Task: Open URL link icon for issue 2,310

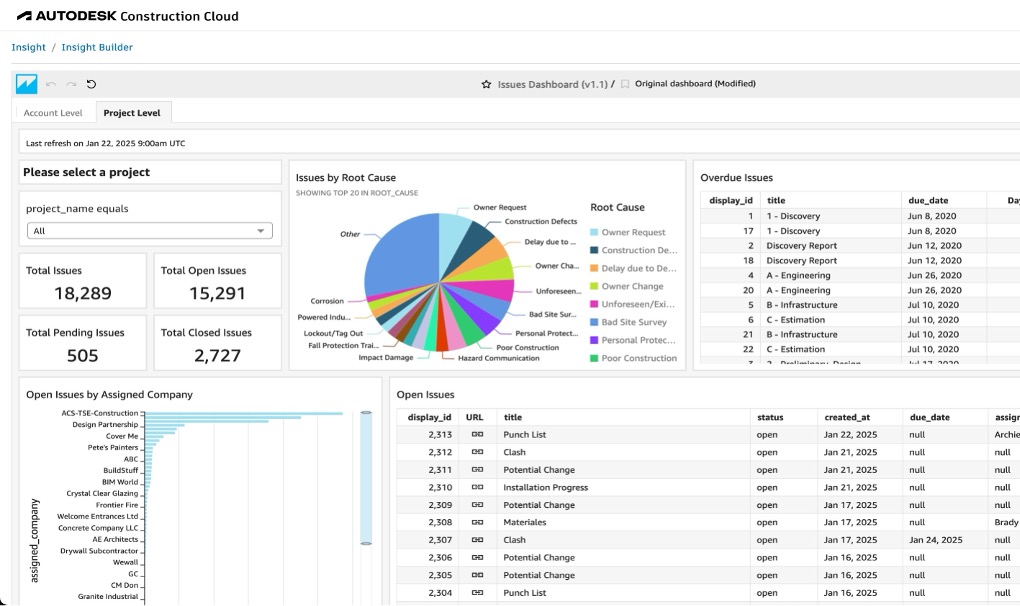Action: click(477, 487)
